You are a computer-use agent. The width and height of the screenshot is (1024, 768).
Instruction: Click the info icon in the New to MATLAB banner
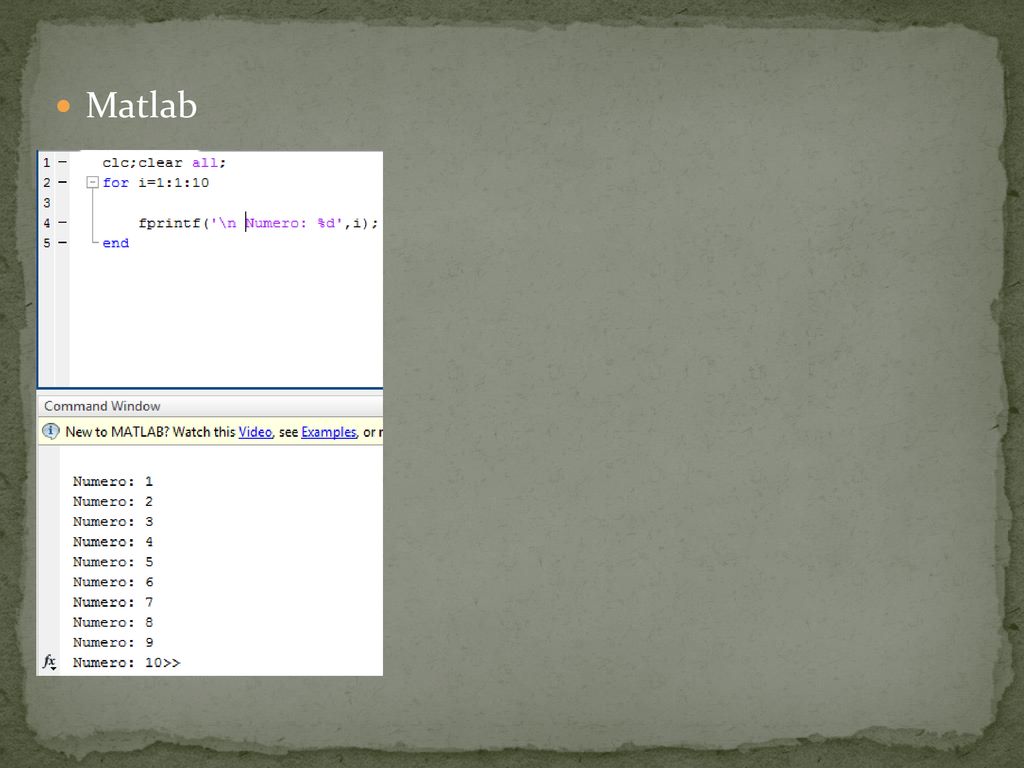(51, 432)
